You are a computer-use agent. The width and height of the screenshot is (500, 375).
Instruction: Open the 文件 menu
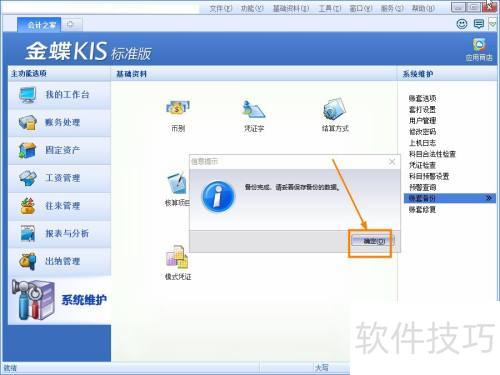221,8
